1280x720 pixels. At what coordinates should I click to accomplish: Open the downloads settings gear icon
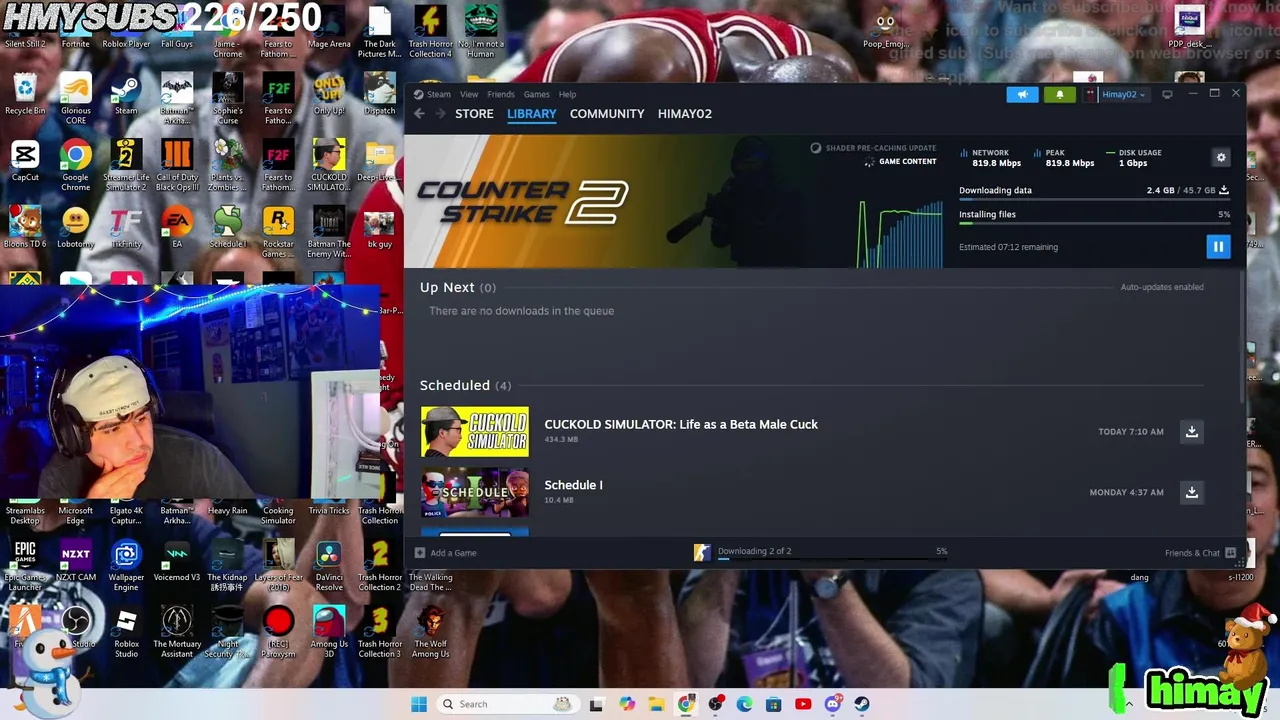click(x=1220, y=158)
